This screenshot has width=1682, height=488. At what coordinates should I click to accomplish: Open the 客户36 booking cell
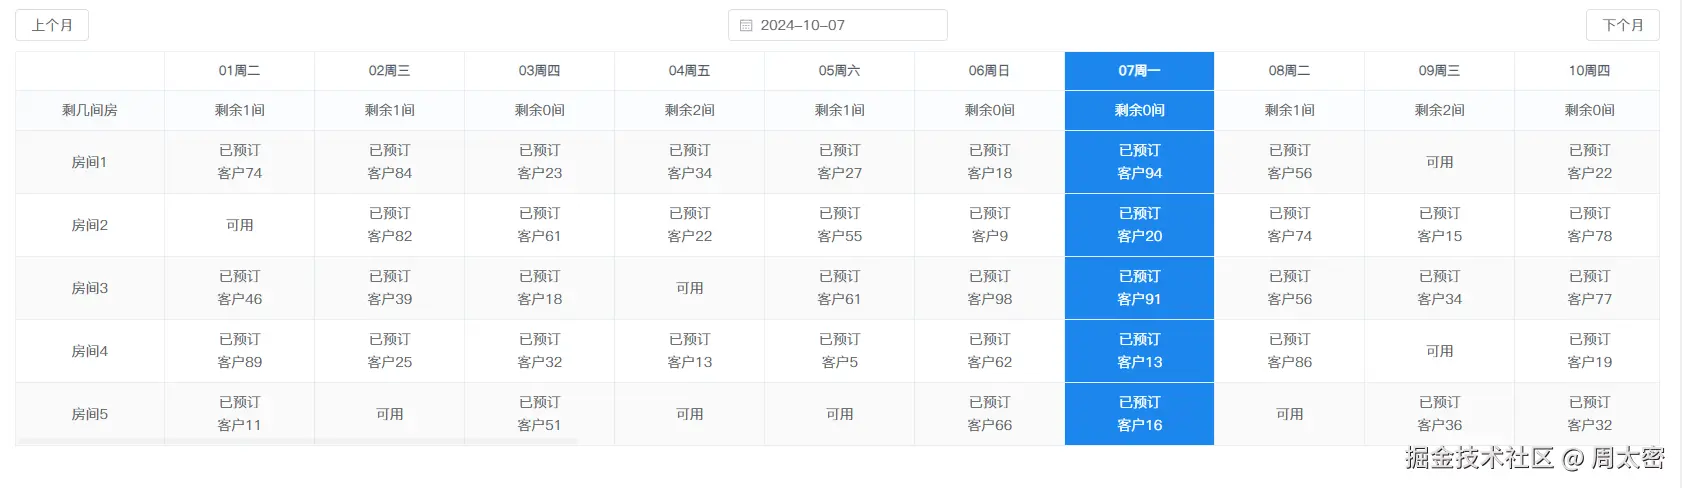1440,414
